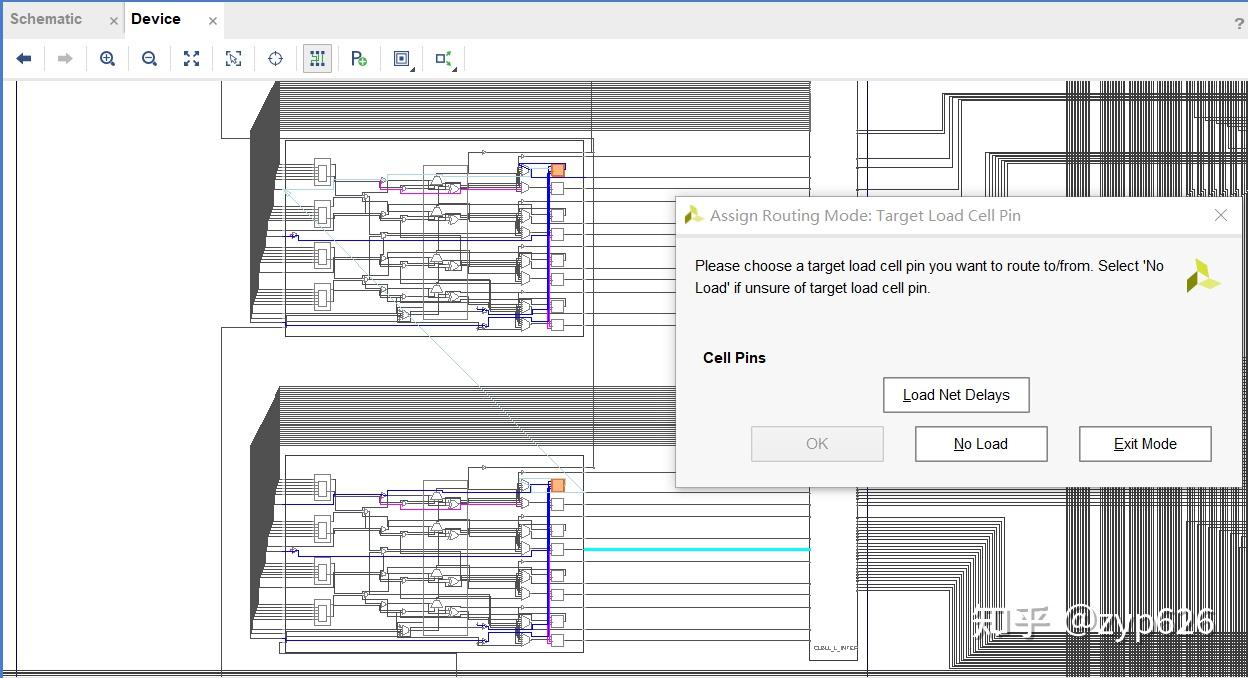This screenshot has height=678, width=1248.
Task: Toggle the Routing Resources display button
Action: point(317,59)
